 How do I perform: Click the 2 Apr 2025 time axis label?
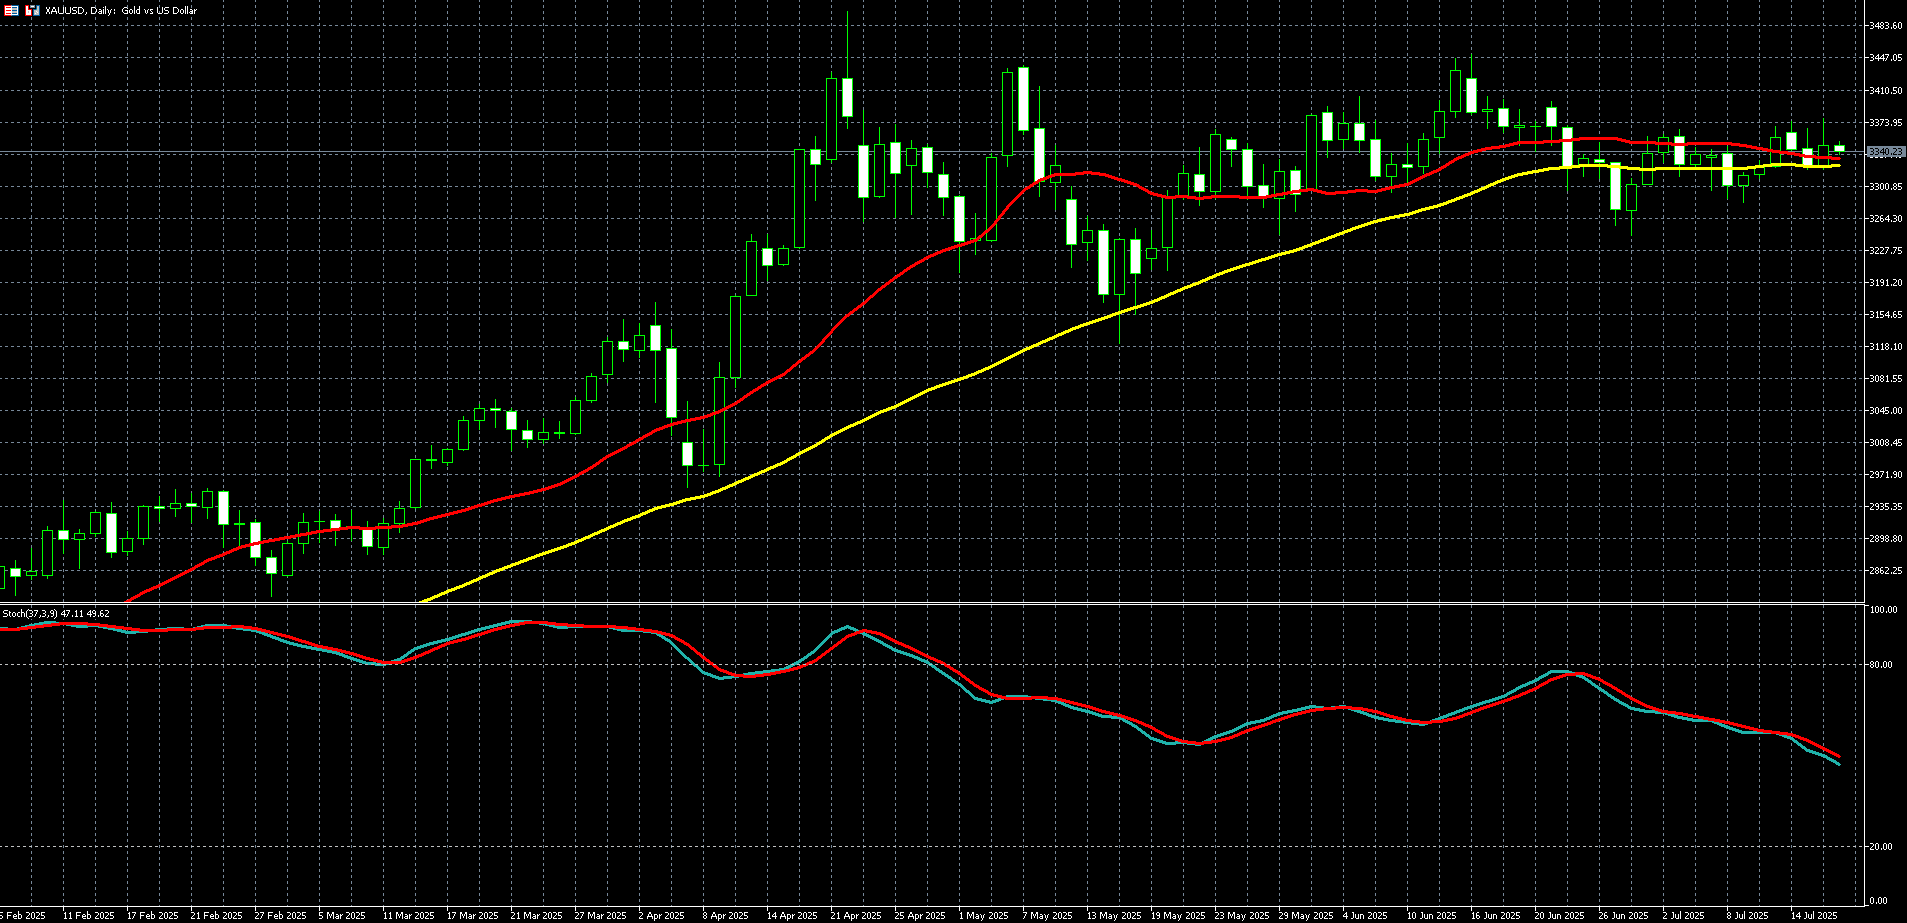pos(661,915)
